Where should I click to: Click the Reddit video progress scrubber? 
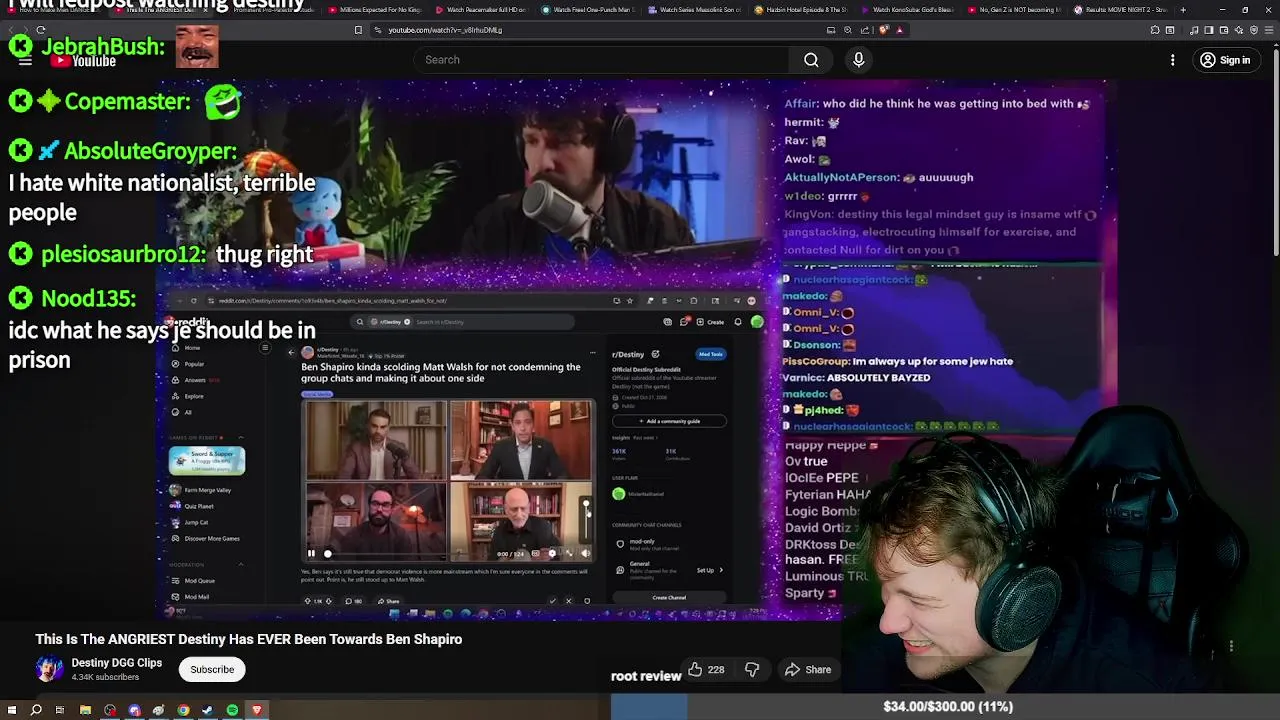pyautogui.click(x=327, y=553)
